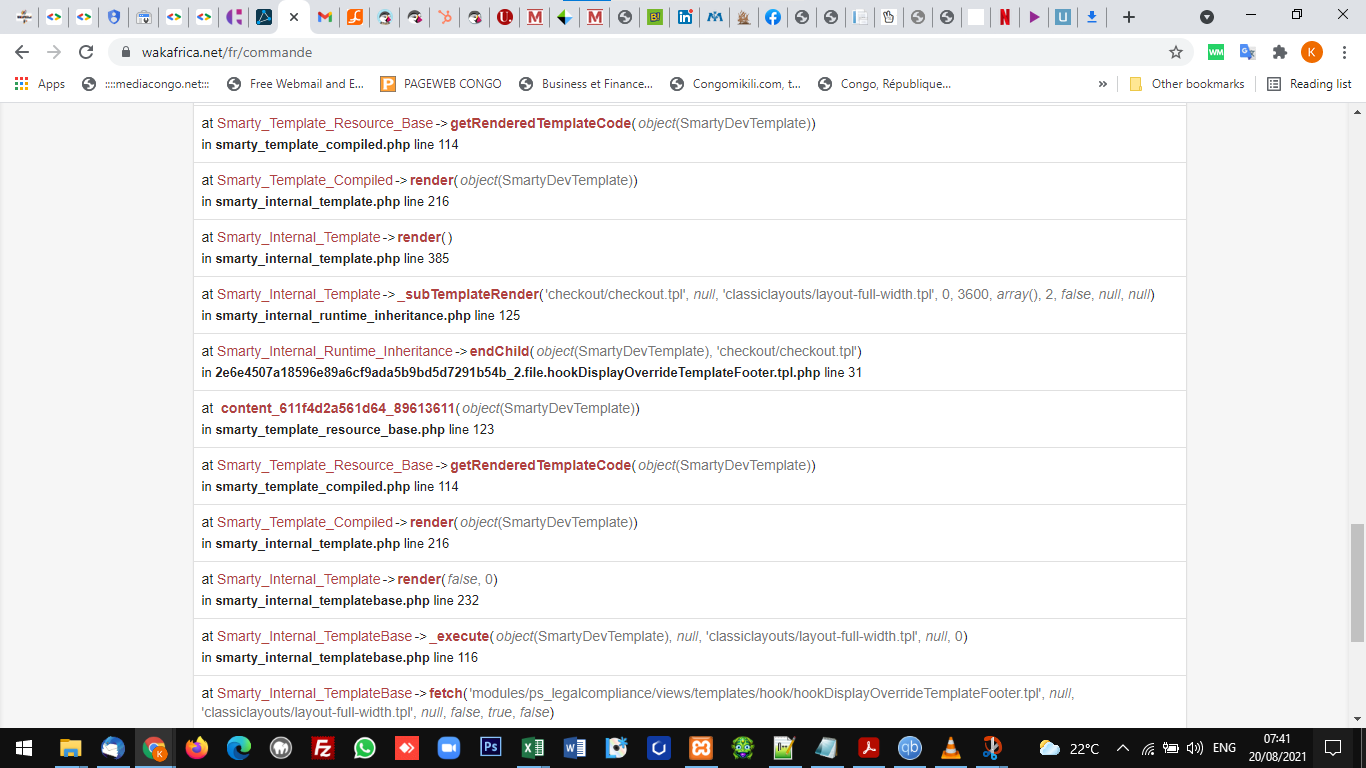Viewport: 1366px width, 768px height.
Task: Go back to the previous page
Action: click(x=22, y=52)
